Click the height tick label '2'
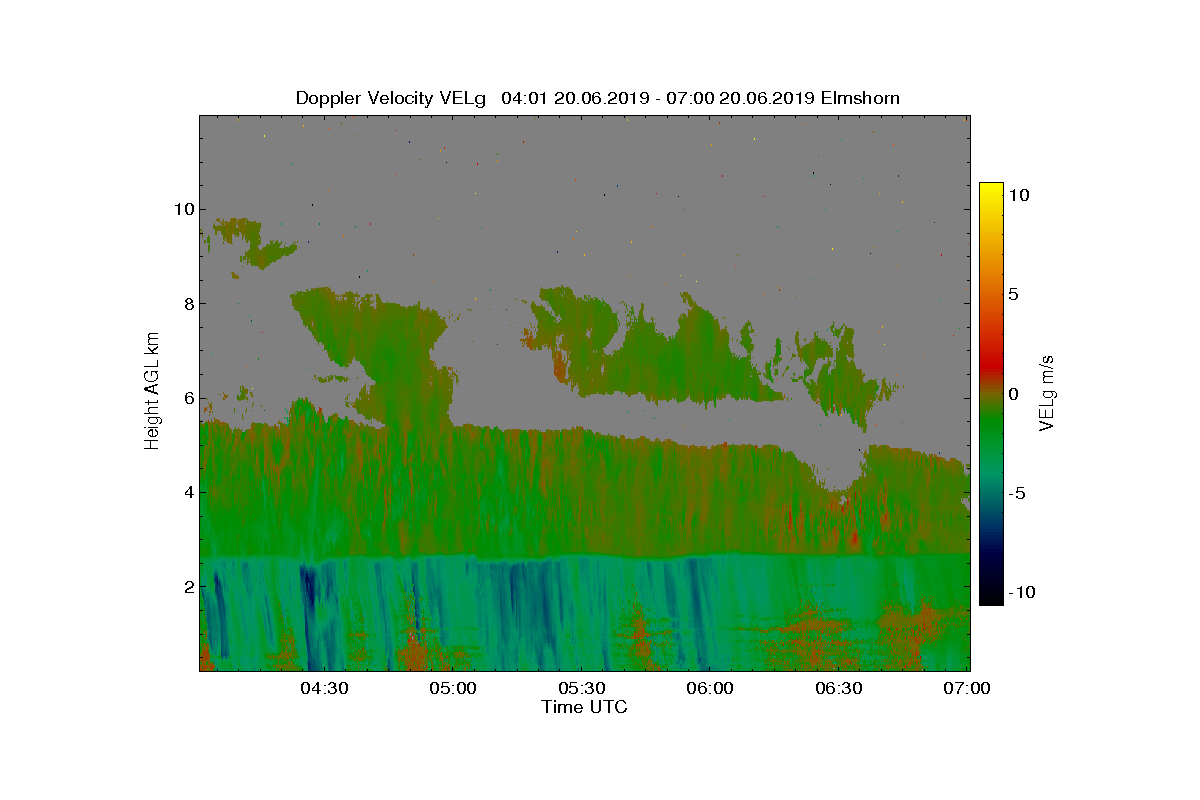The image size is (1200, 800). [x=187, y=586]
